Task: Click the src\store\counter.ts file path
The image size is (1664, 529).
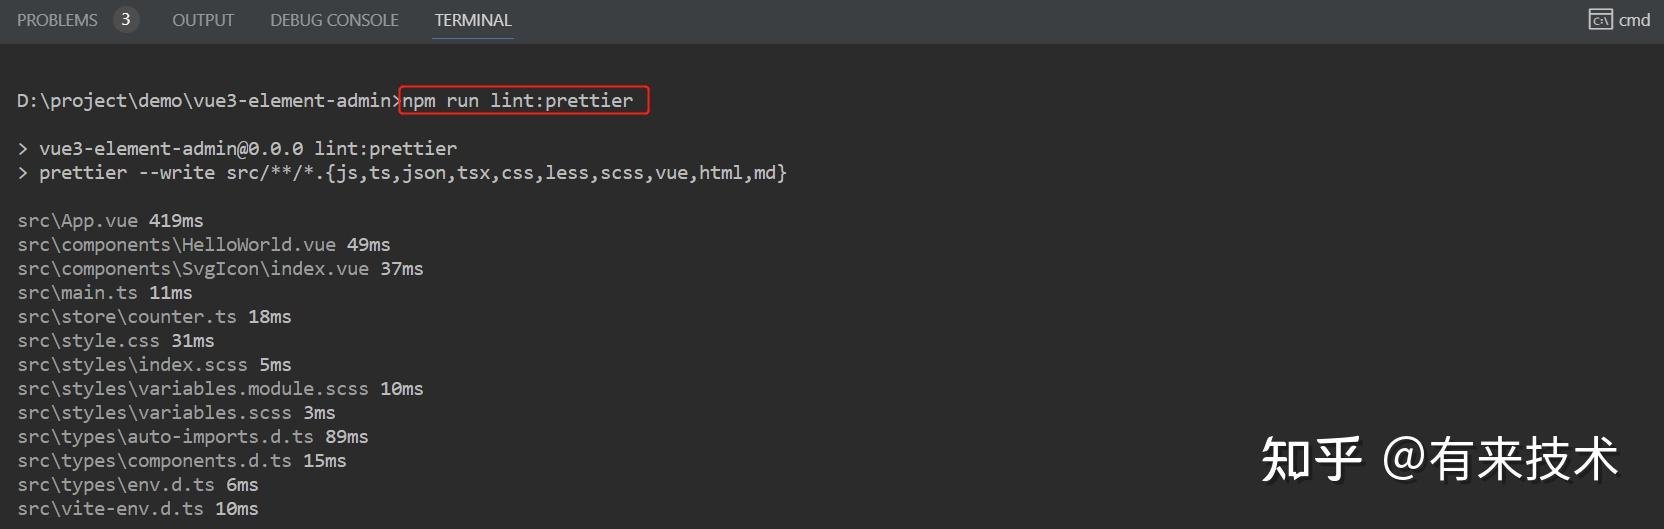Action: tap(127, 317)
